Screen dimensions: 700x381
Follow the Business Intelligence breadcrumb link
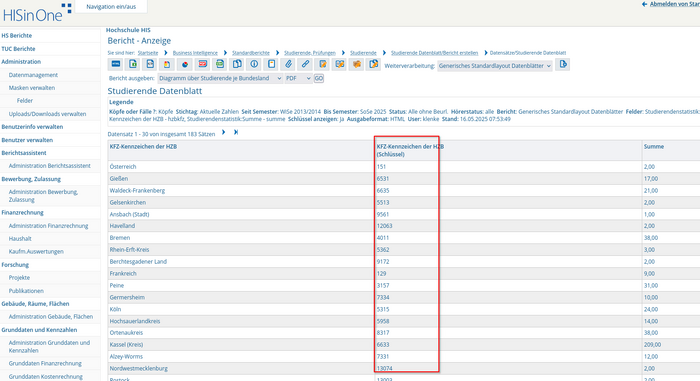[195, 53]
